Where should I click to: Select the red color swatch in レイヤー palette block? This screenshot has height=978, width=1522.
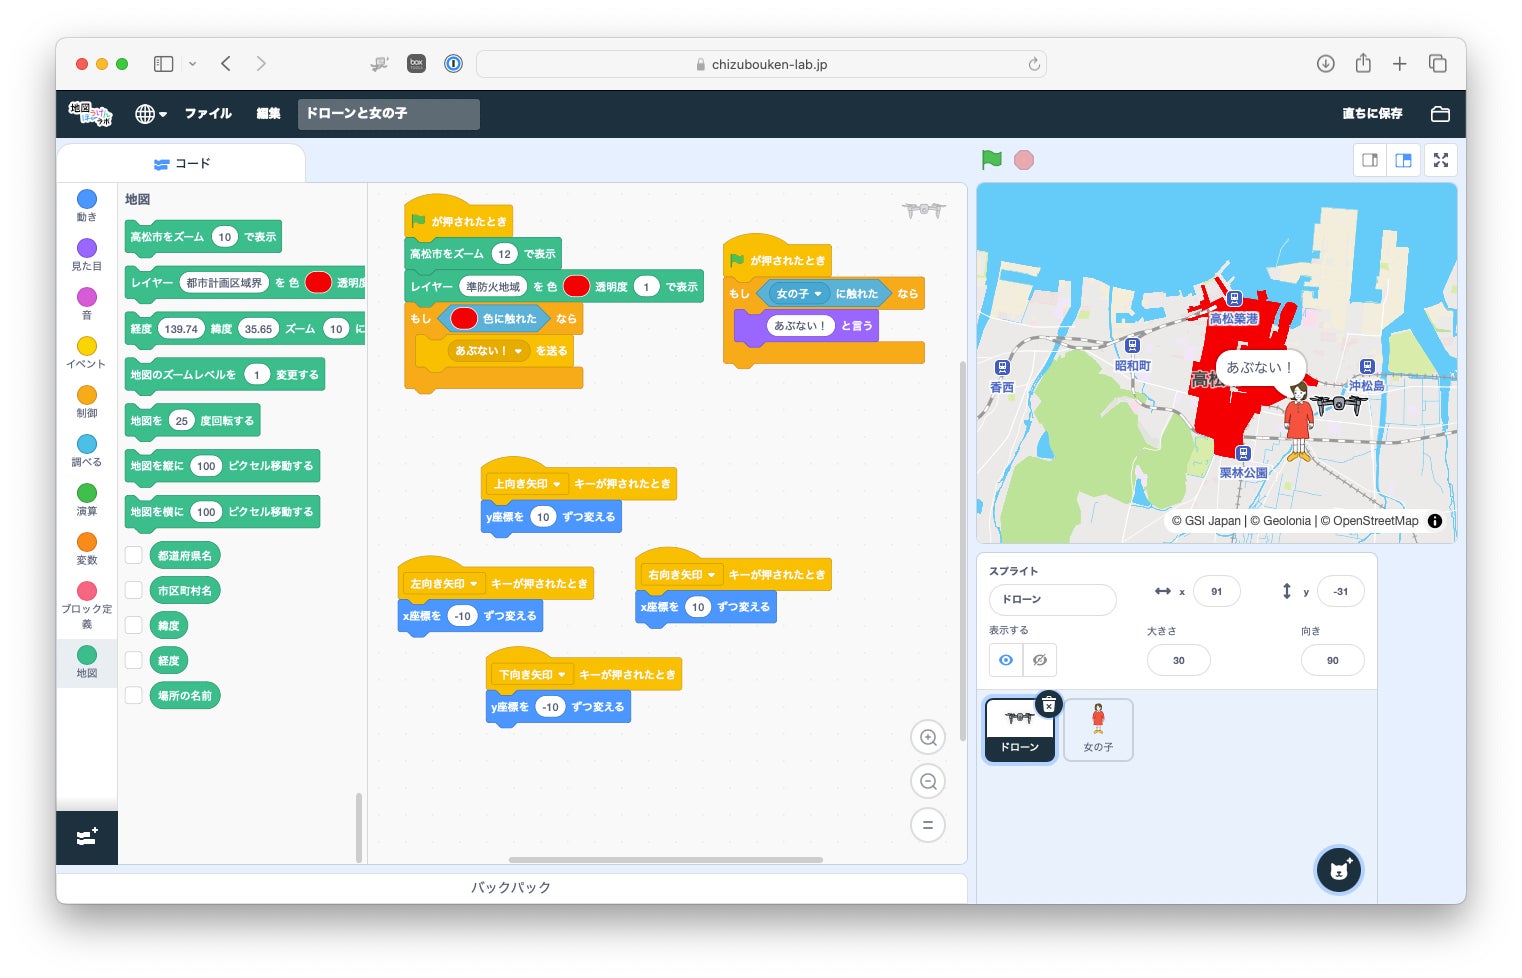point(318,283)
